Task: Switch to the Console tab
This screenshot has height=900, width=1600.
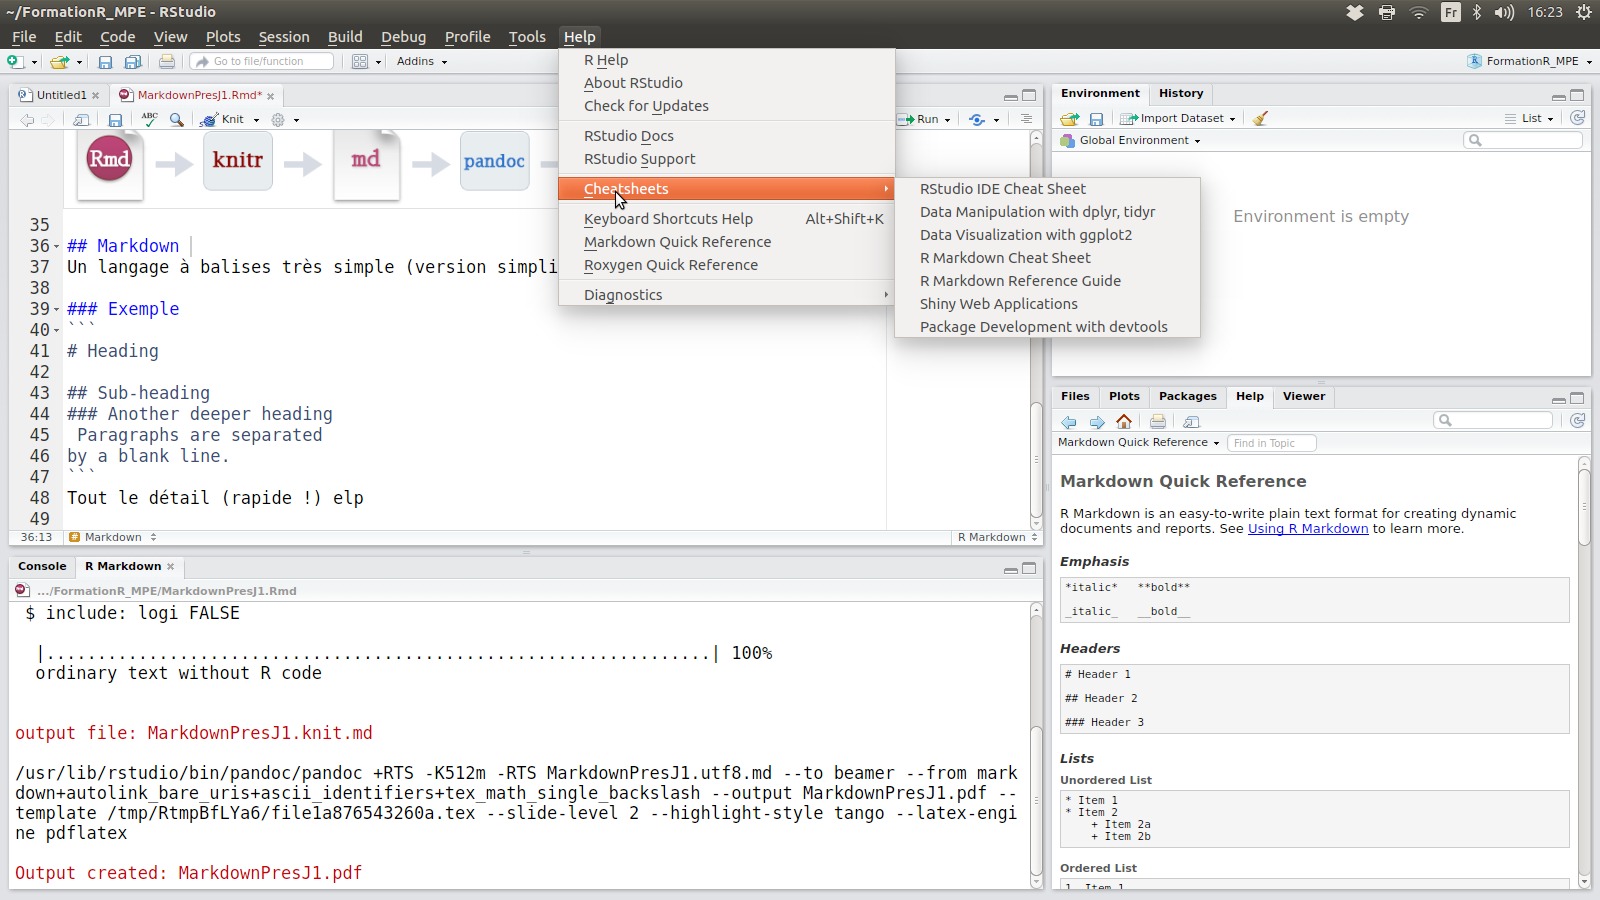Action: (42, 566)
